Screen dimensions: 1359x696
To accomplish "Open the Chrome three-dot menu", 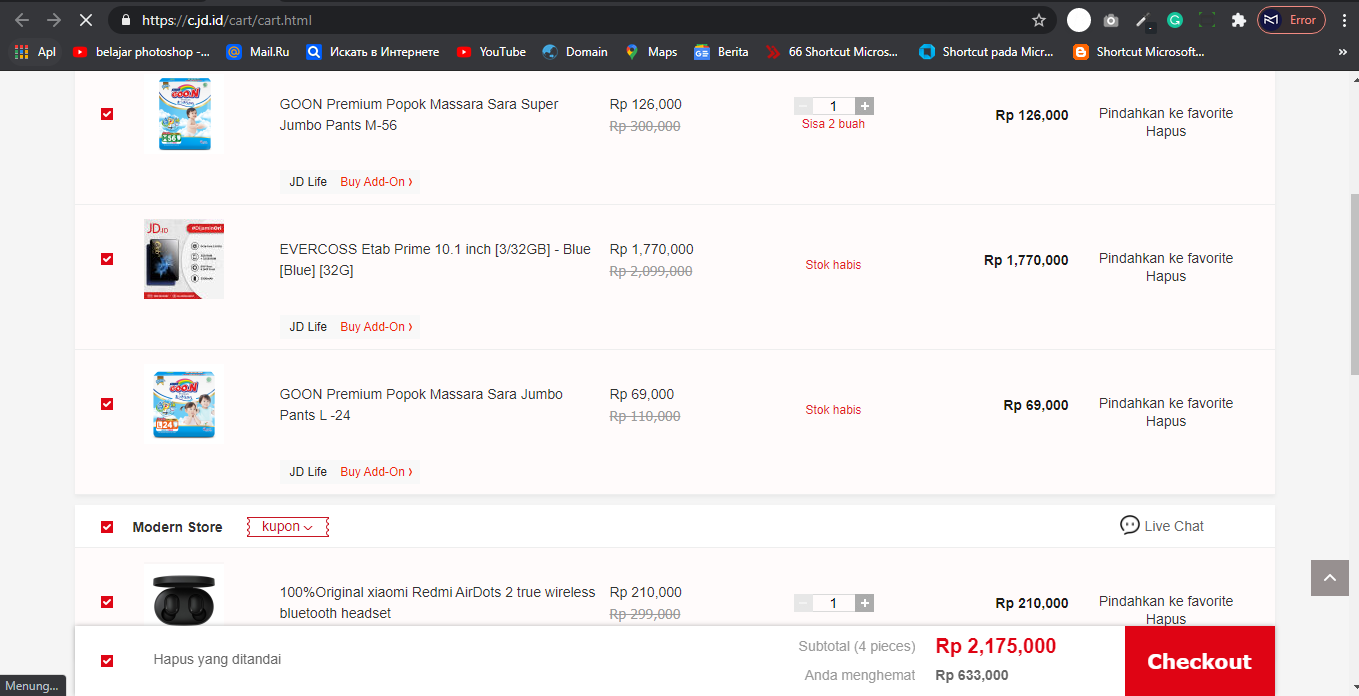I will pos(1344,20).
